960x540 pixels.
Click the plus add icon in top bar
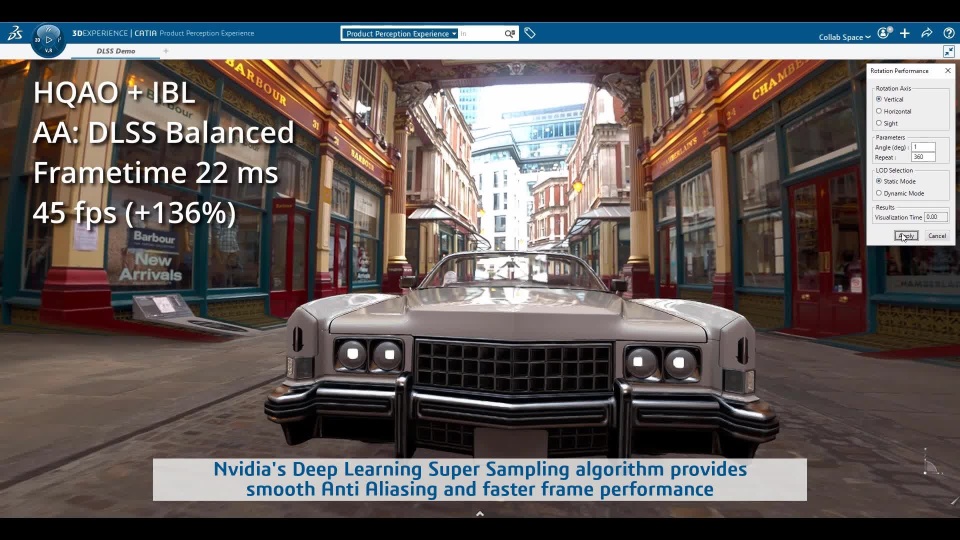tap(905, 33)
